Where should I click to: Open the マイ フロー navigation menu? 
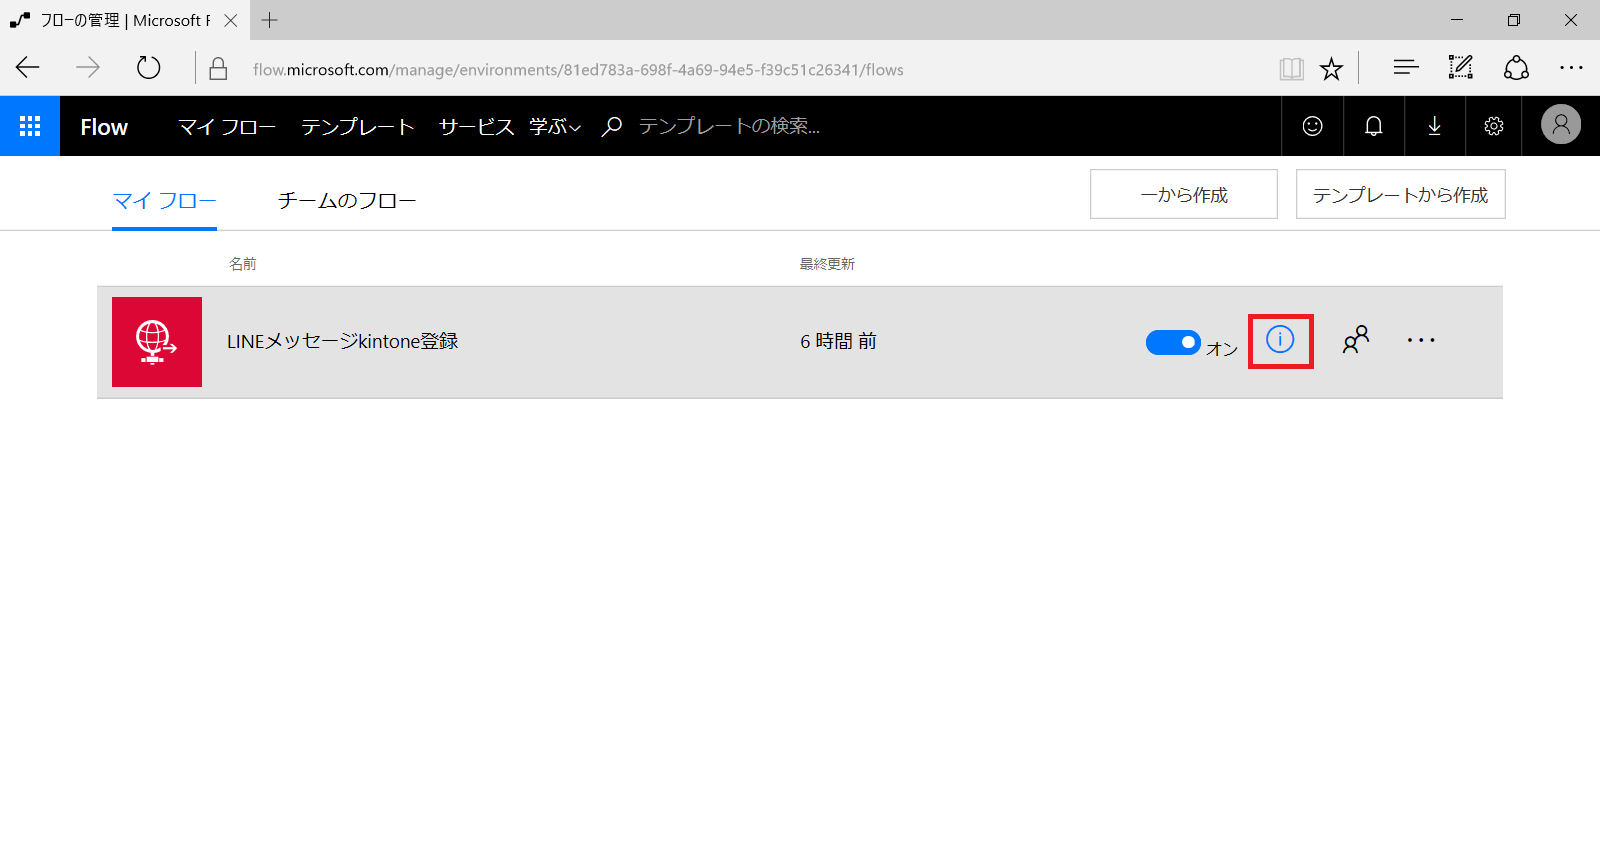[227, 127]
